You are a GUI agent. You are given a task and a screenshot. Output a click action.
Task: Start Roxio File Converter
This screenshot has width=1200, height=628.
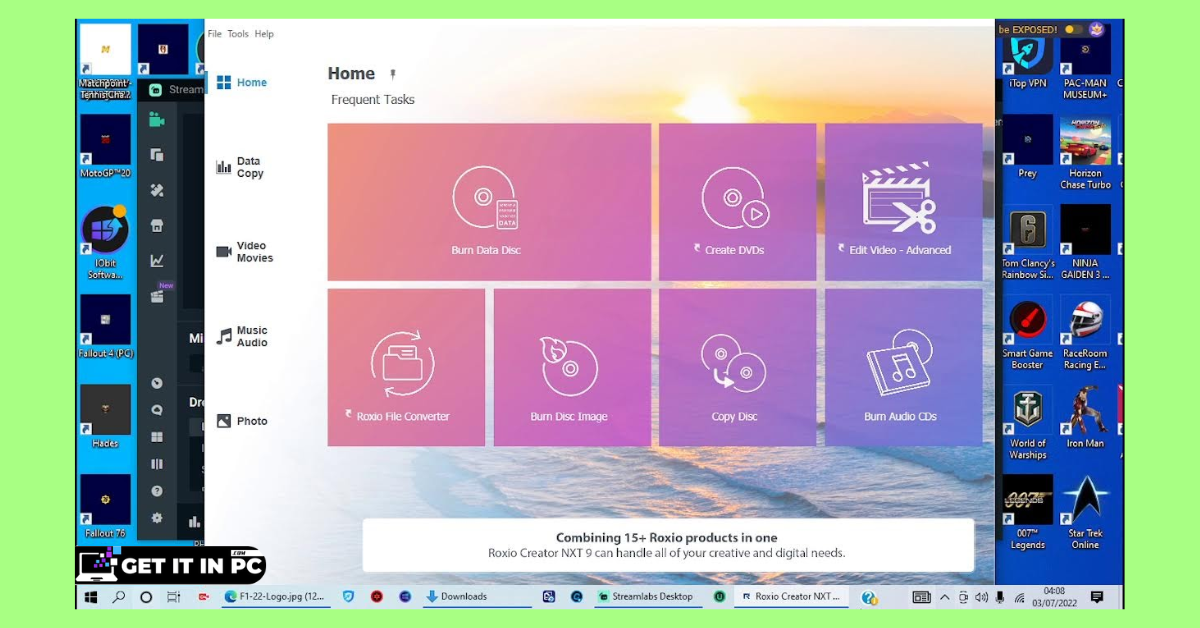(406, 367)
